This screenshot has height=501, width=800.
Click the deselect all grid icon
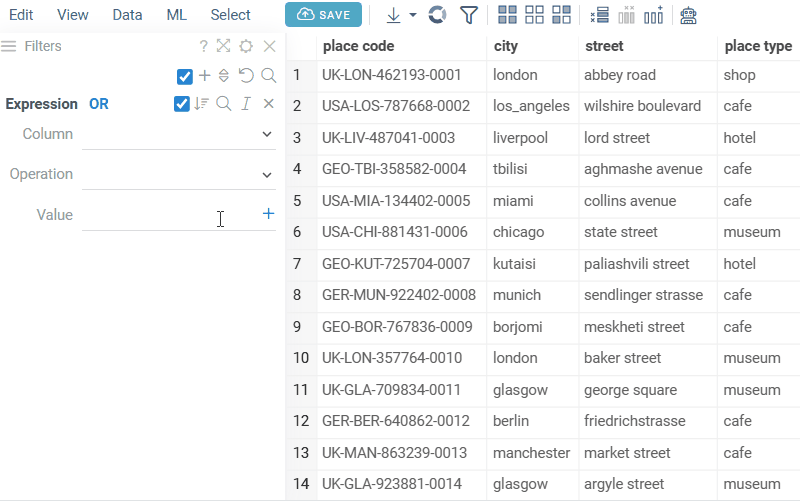534,15
